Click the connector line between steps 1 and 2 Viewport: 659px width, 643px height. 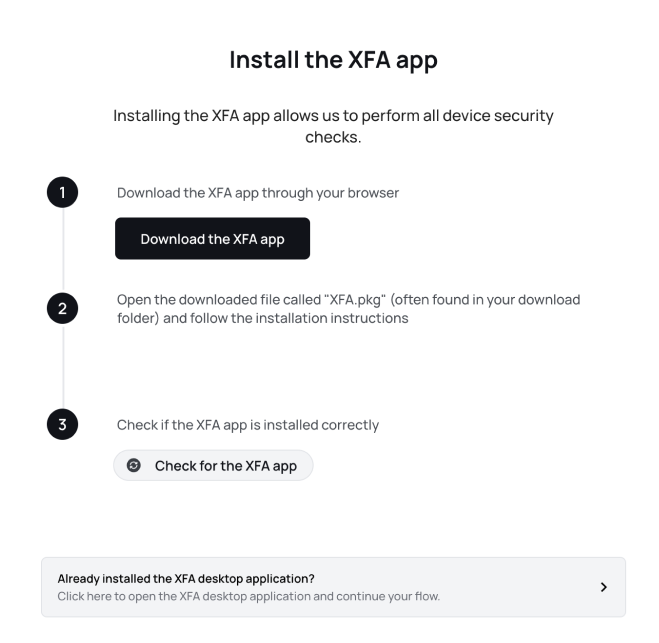tap(63, 250)
